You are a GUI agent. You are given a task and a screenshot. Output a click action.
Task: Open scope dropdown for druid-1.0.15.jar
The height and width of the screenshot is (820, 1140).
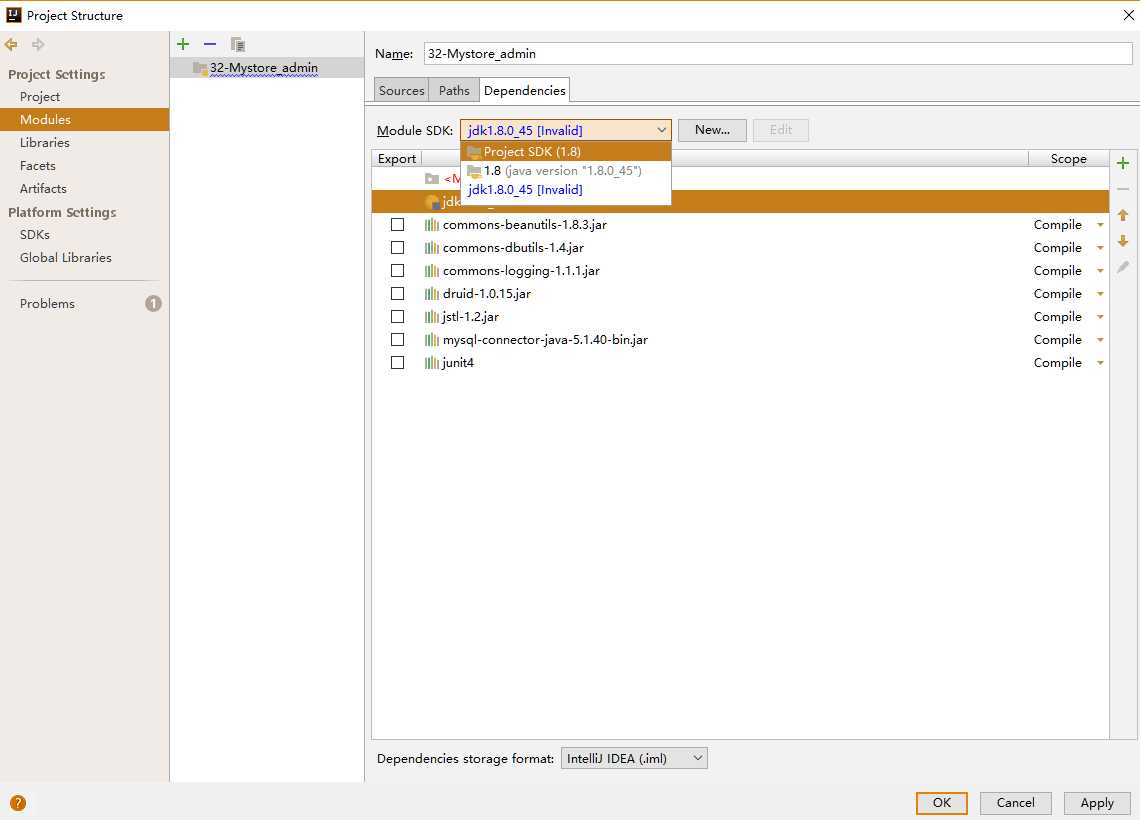pyautogui.click(x=1101, y=294)
